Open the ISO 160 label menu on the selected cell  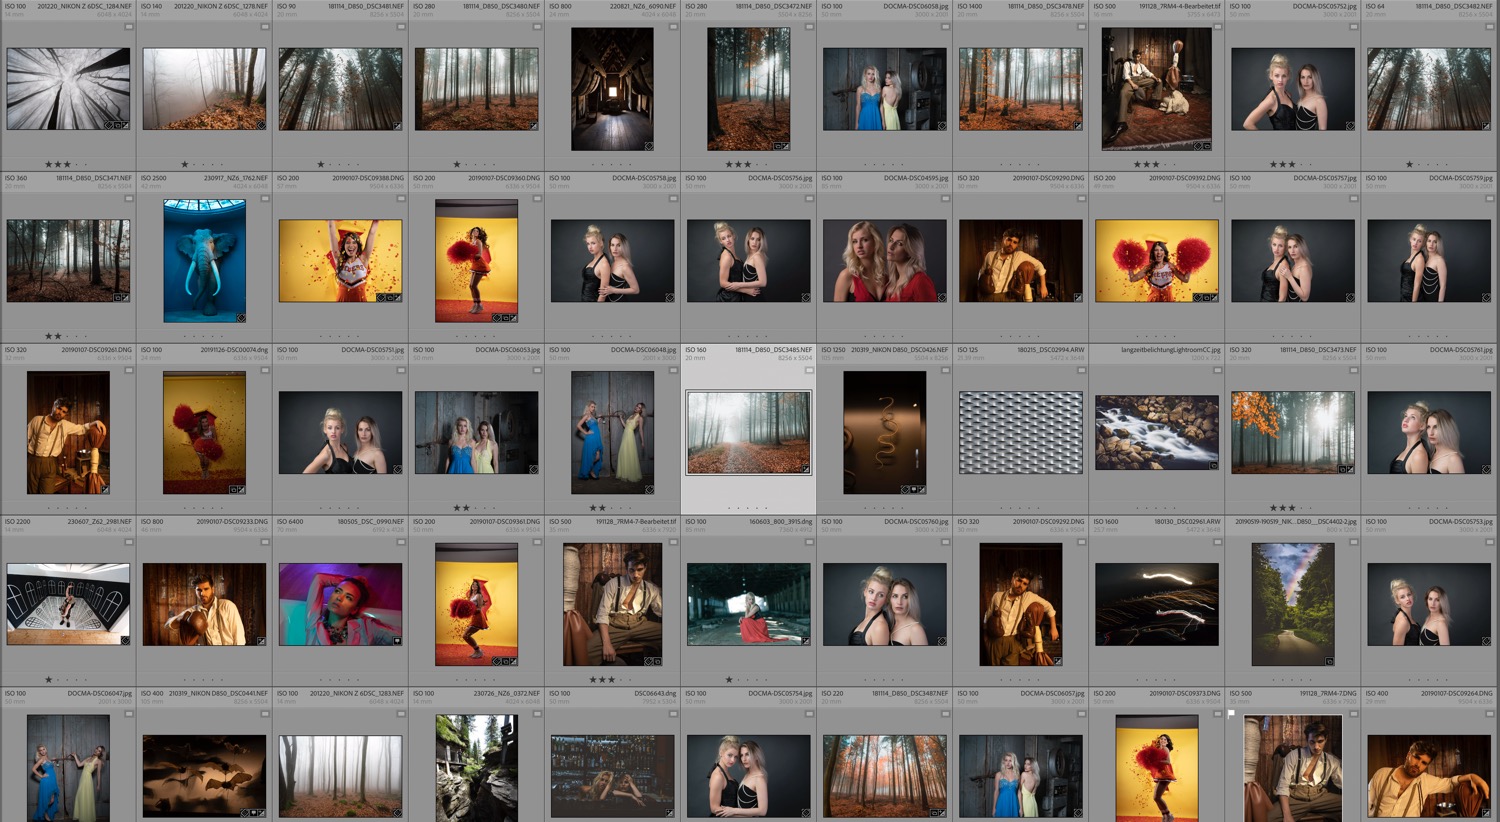point(696,350)
